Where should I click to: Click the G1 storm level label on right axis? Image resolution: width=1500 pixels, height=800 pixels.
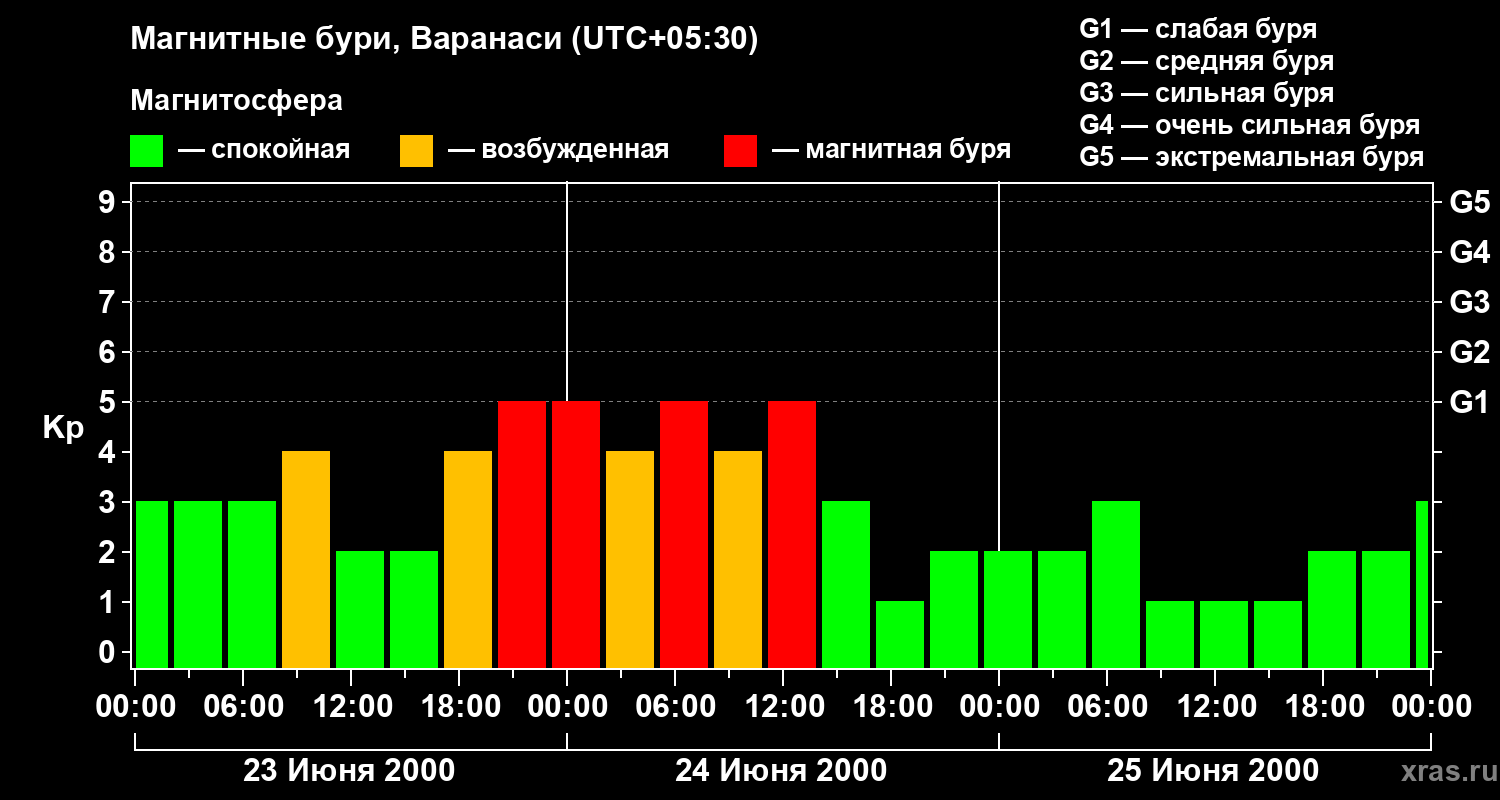click(1468, 402)
